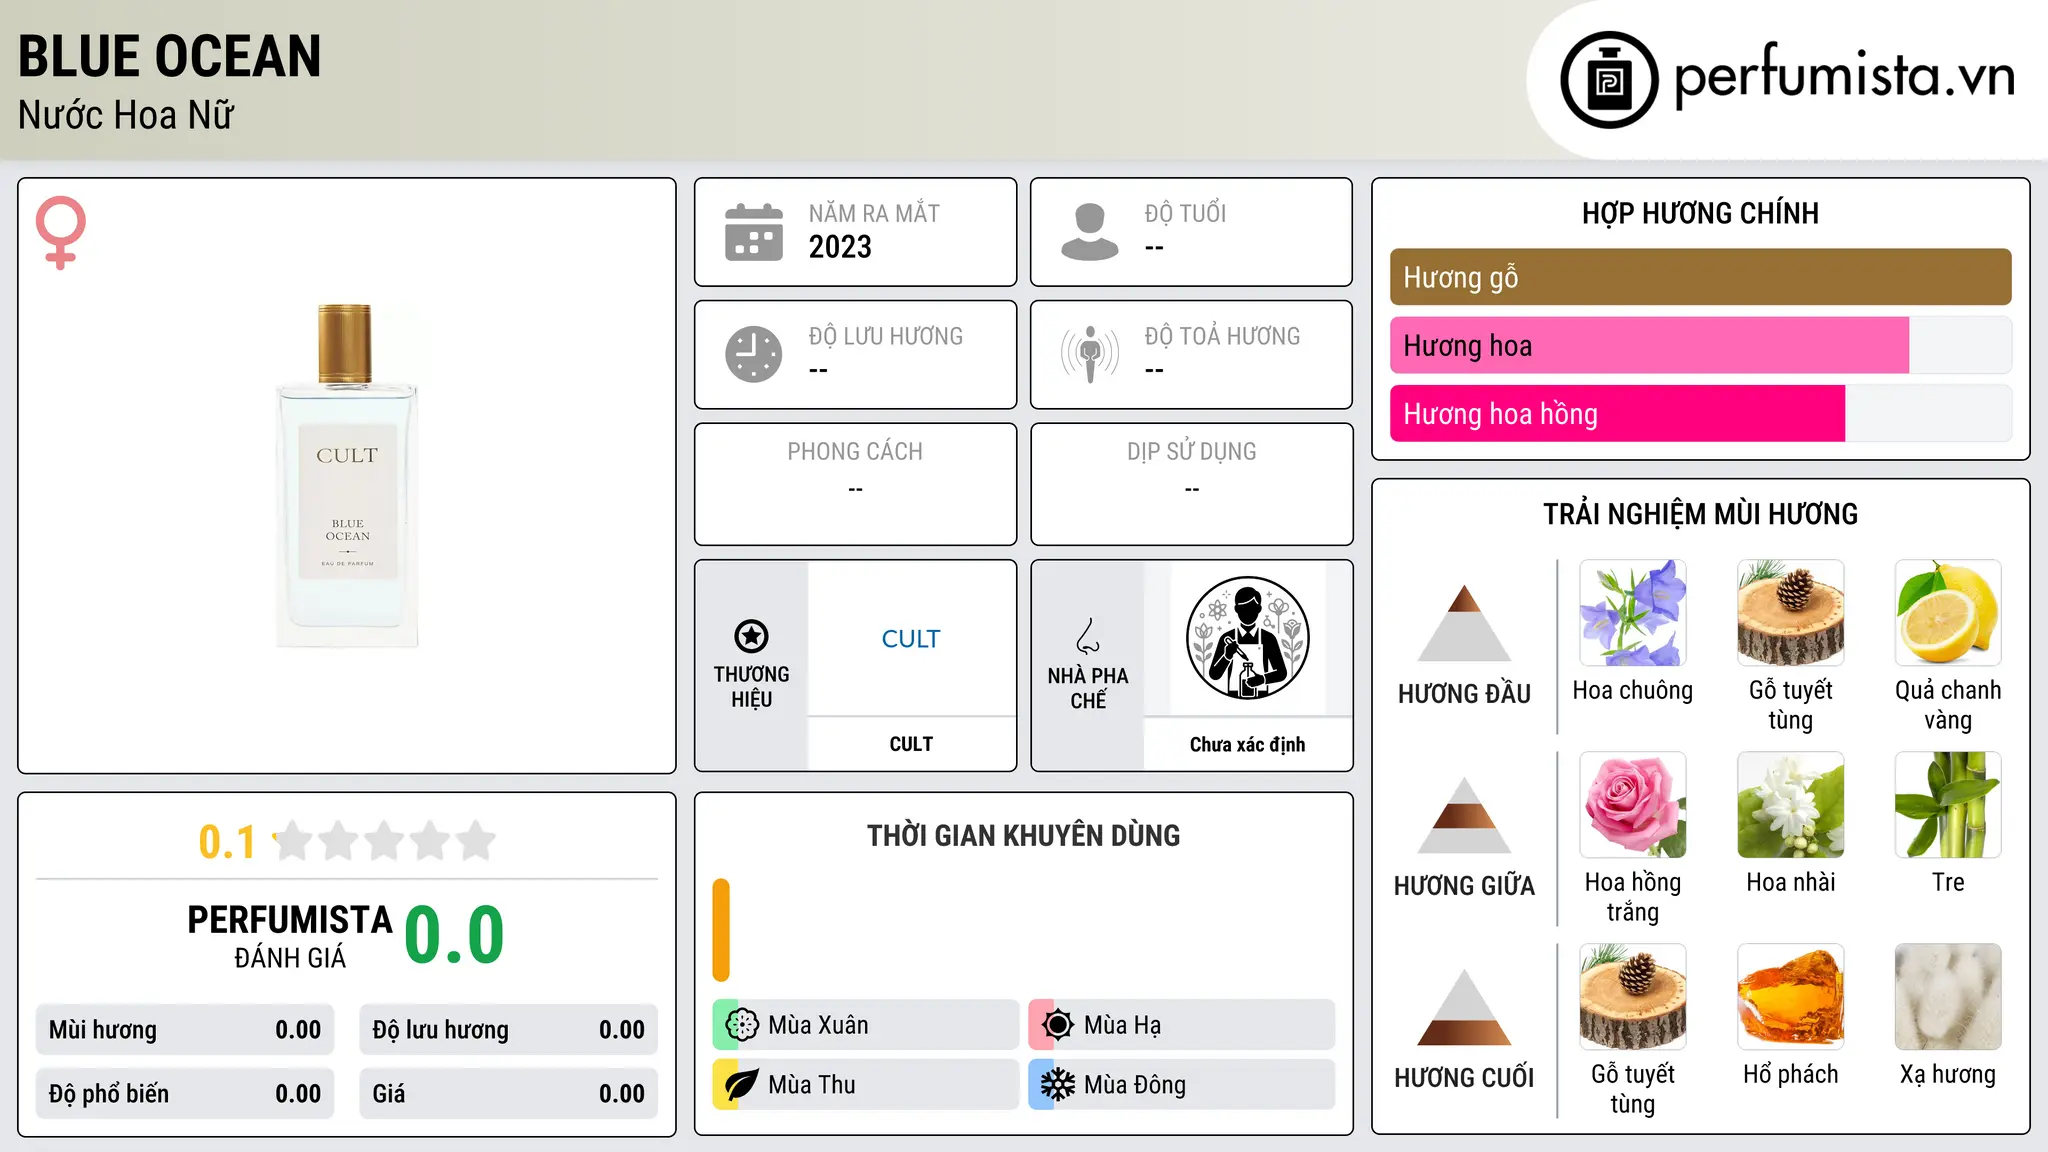Screen dimensions: 2048x1152
Task: Click the Mùa Hạ season label
Action: pos(1123,1025)
